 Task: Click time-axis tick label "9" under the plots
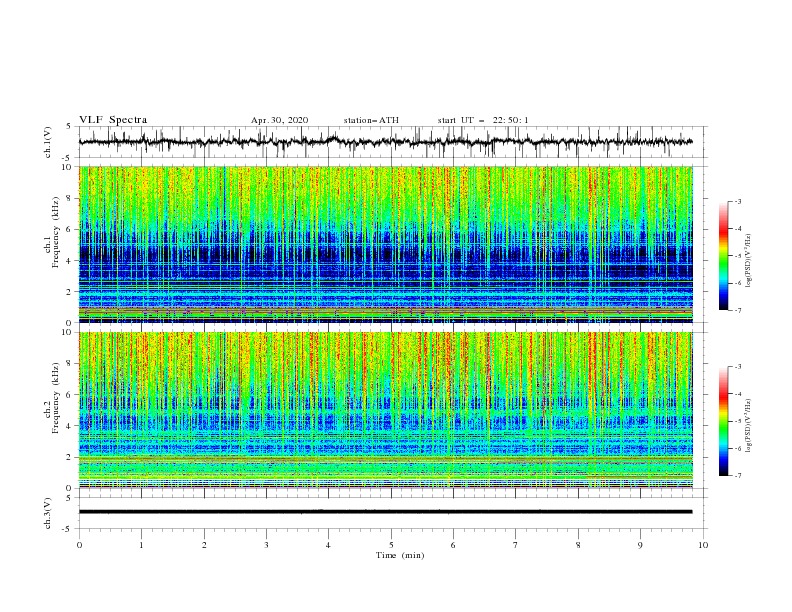pos(640,545)
